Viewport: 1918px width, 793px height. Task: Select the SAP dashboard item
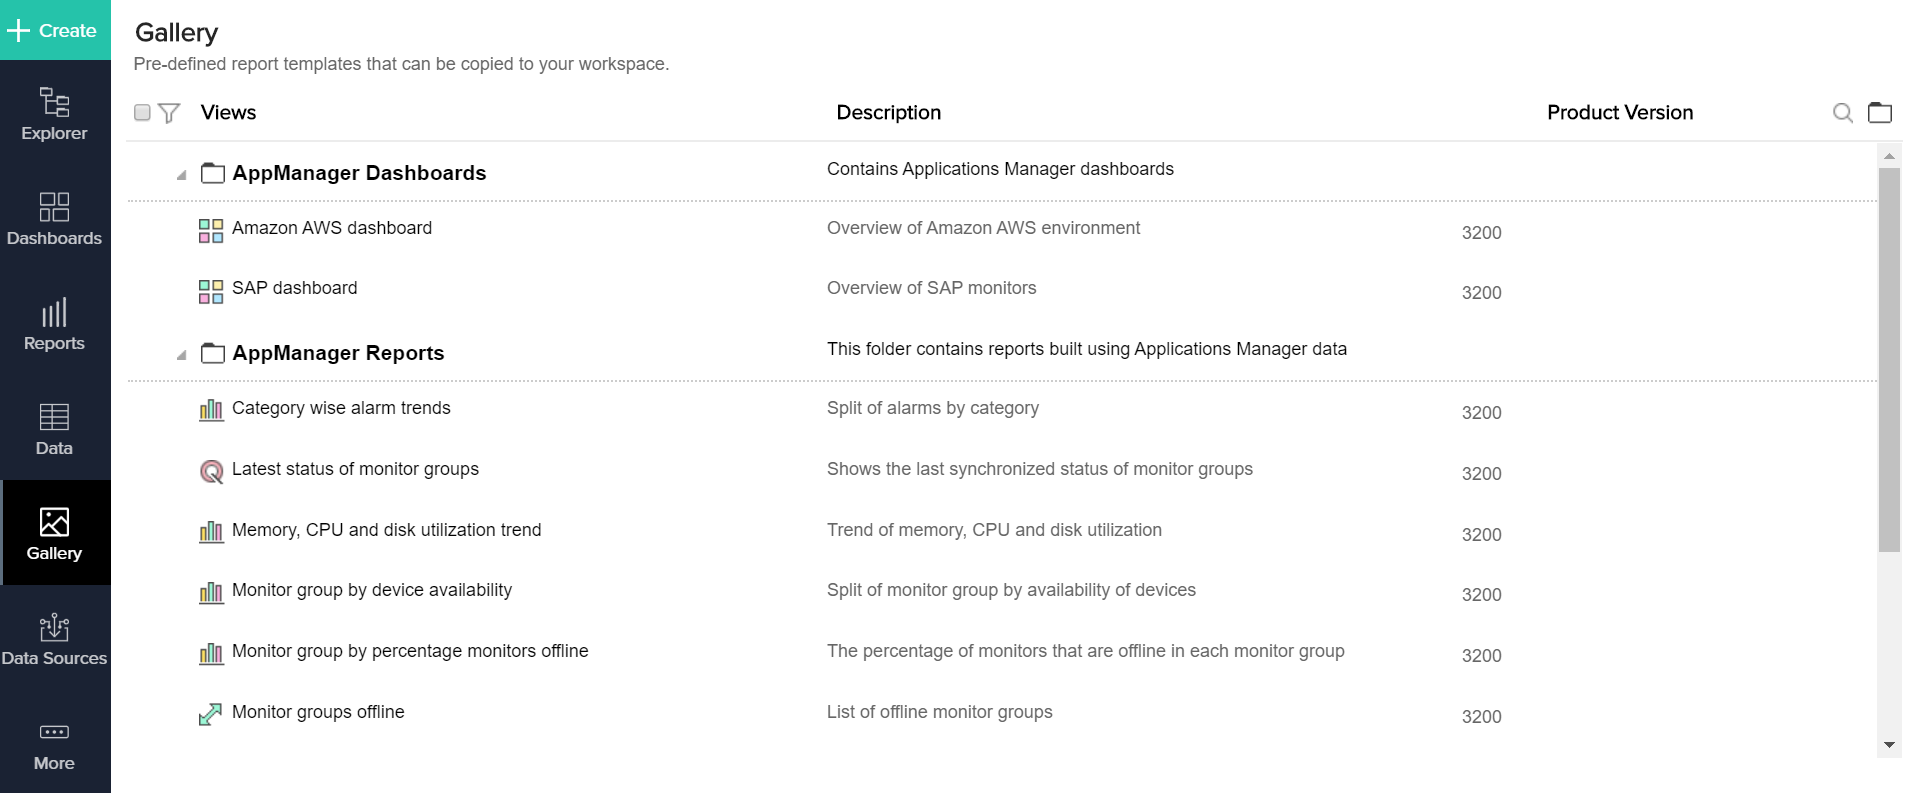294,288
